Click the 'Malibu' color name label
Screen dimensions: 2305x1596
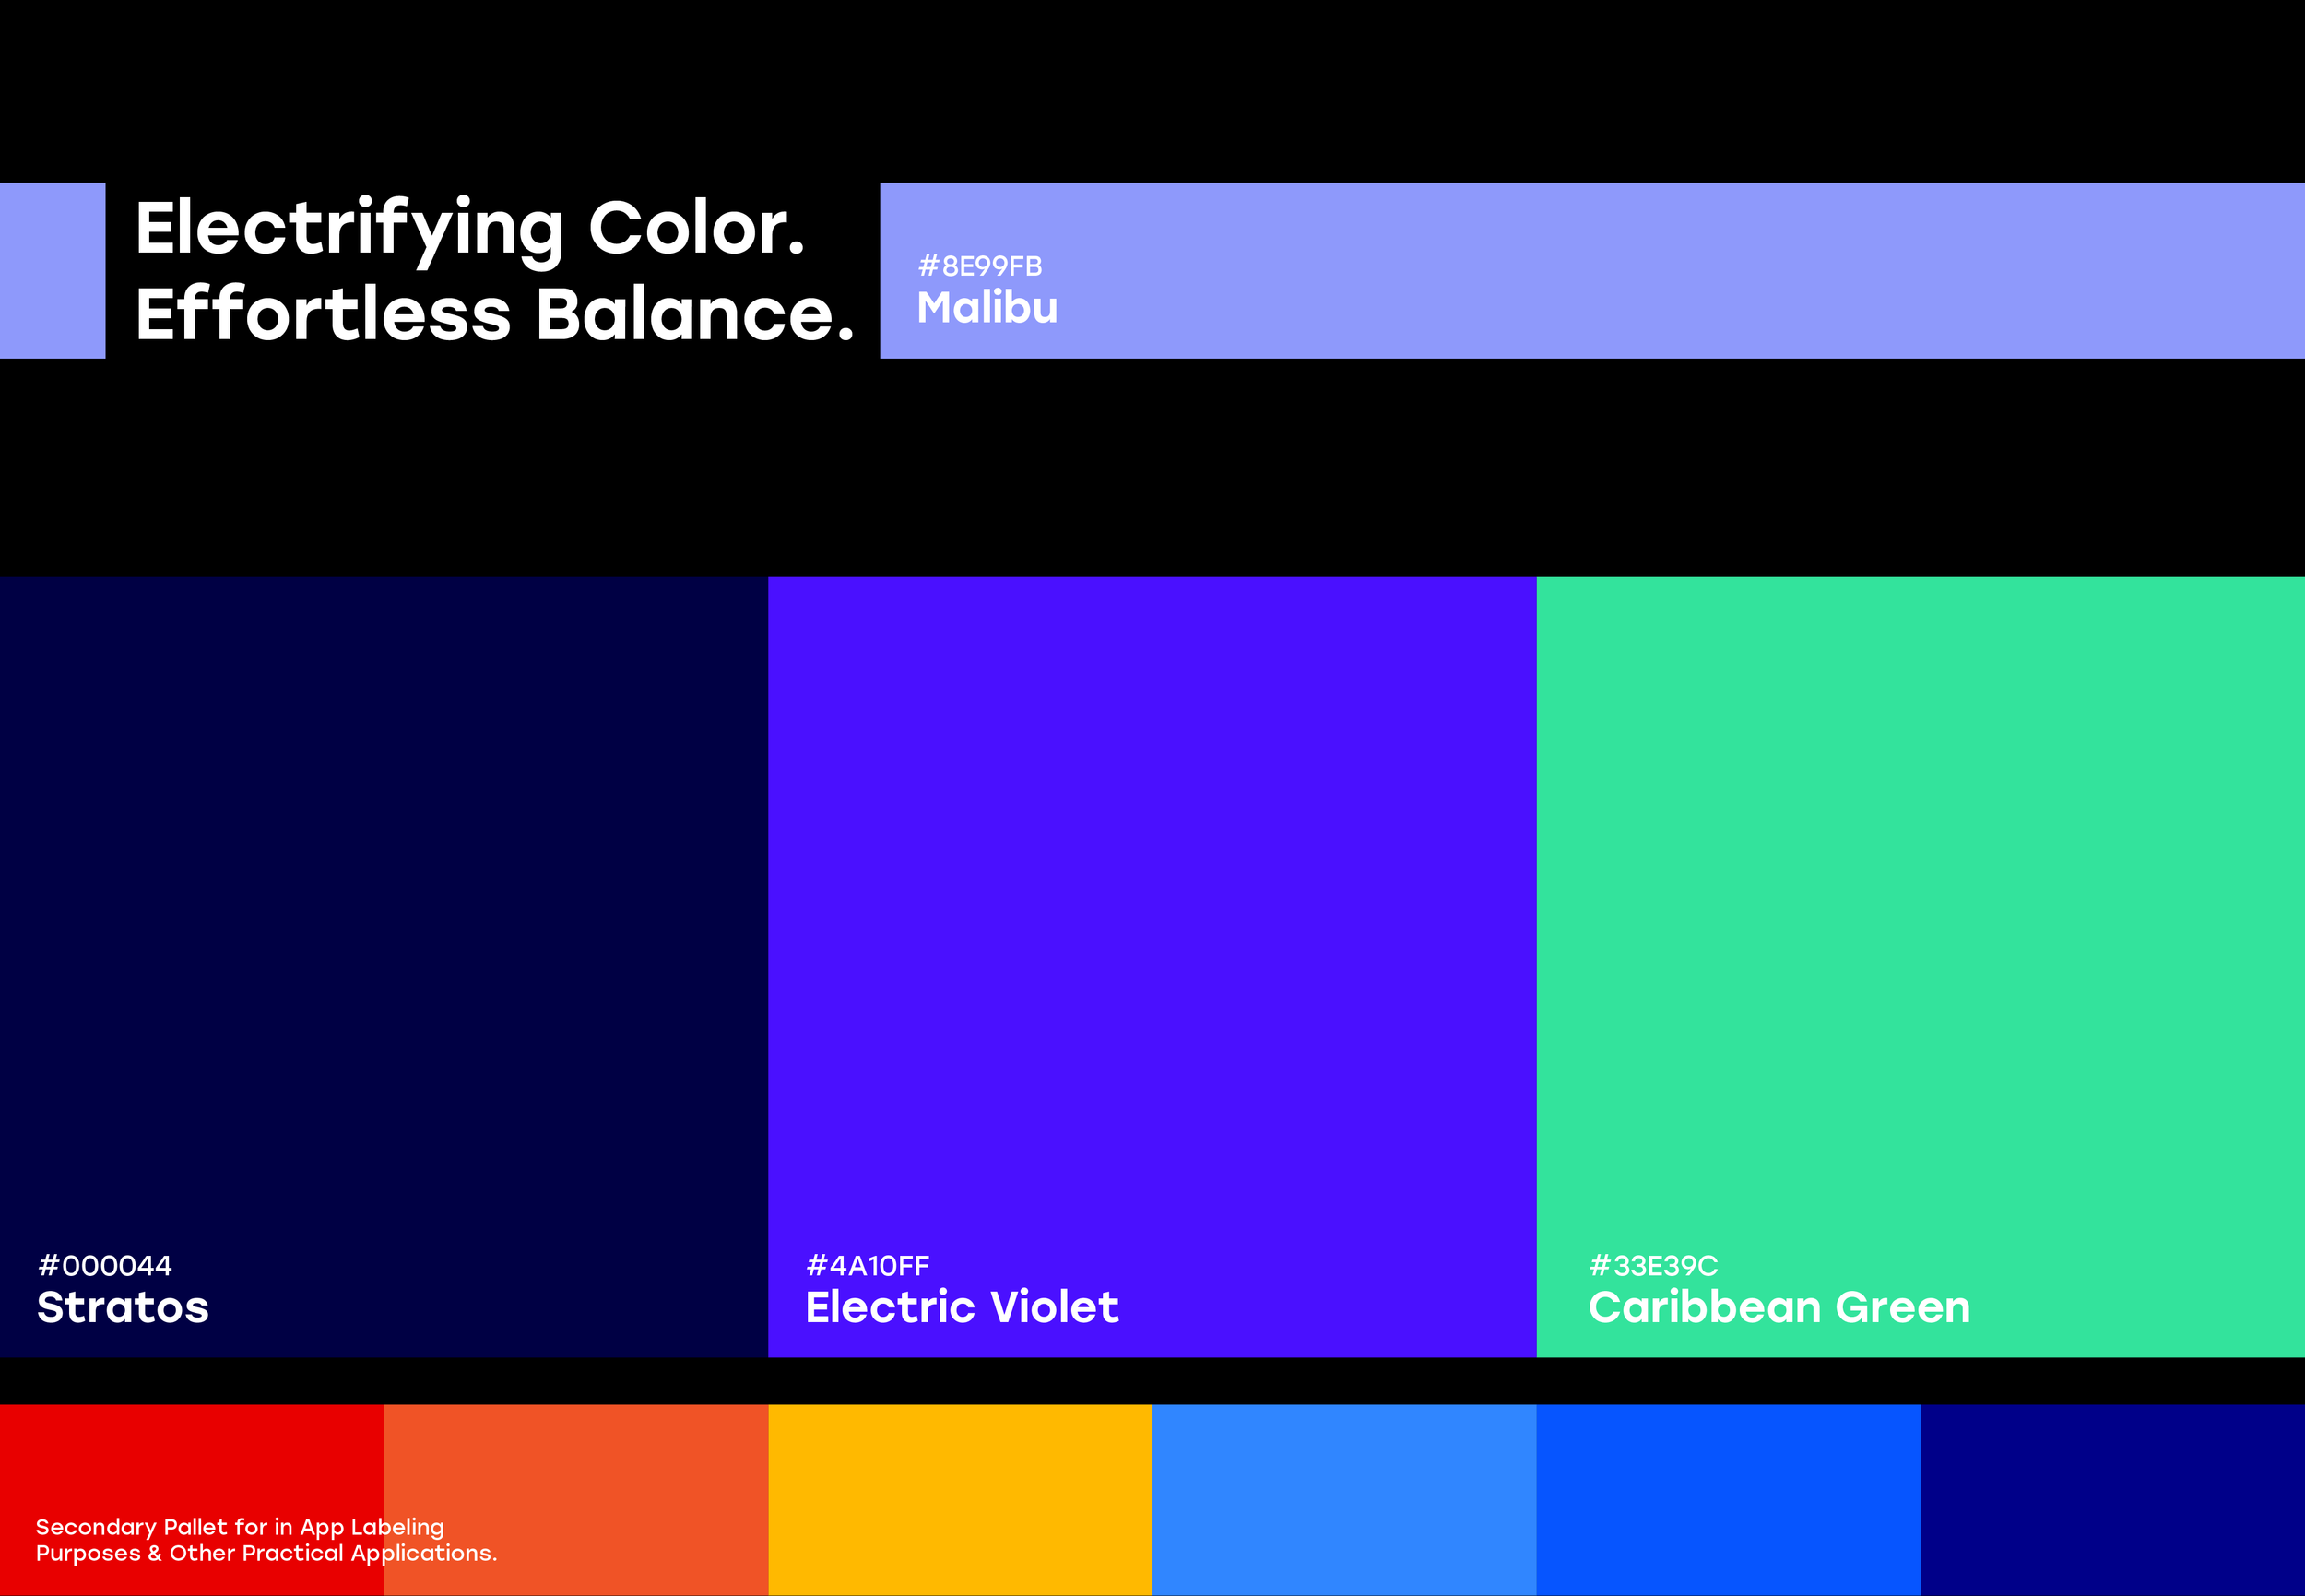[x=987, y=308]
